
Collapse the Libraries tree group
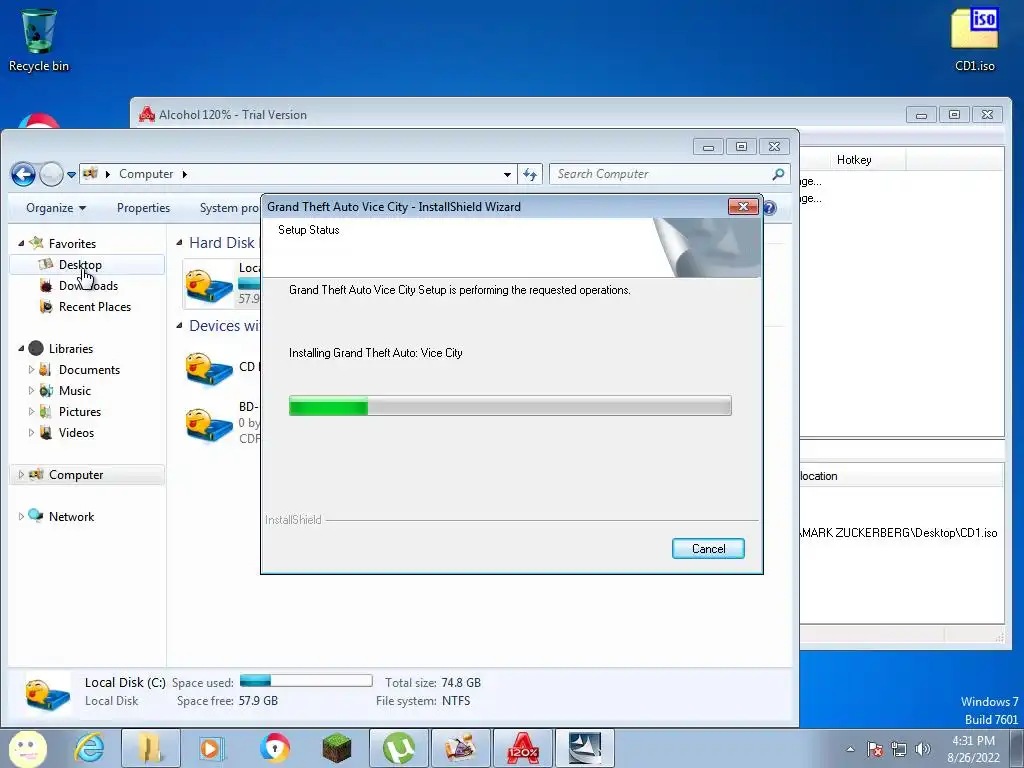[x=21, y=349]
